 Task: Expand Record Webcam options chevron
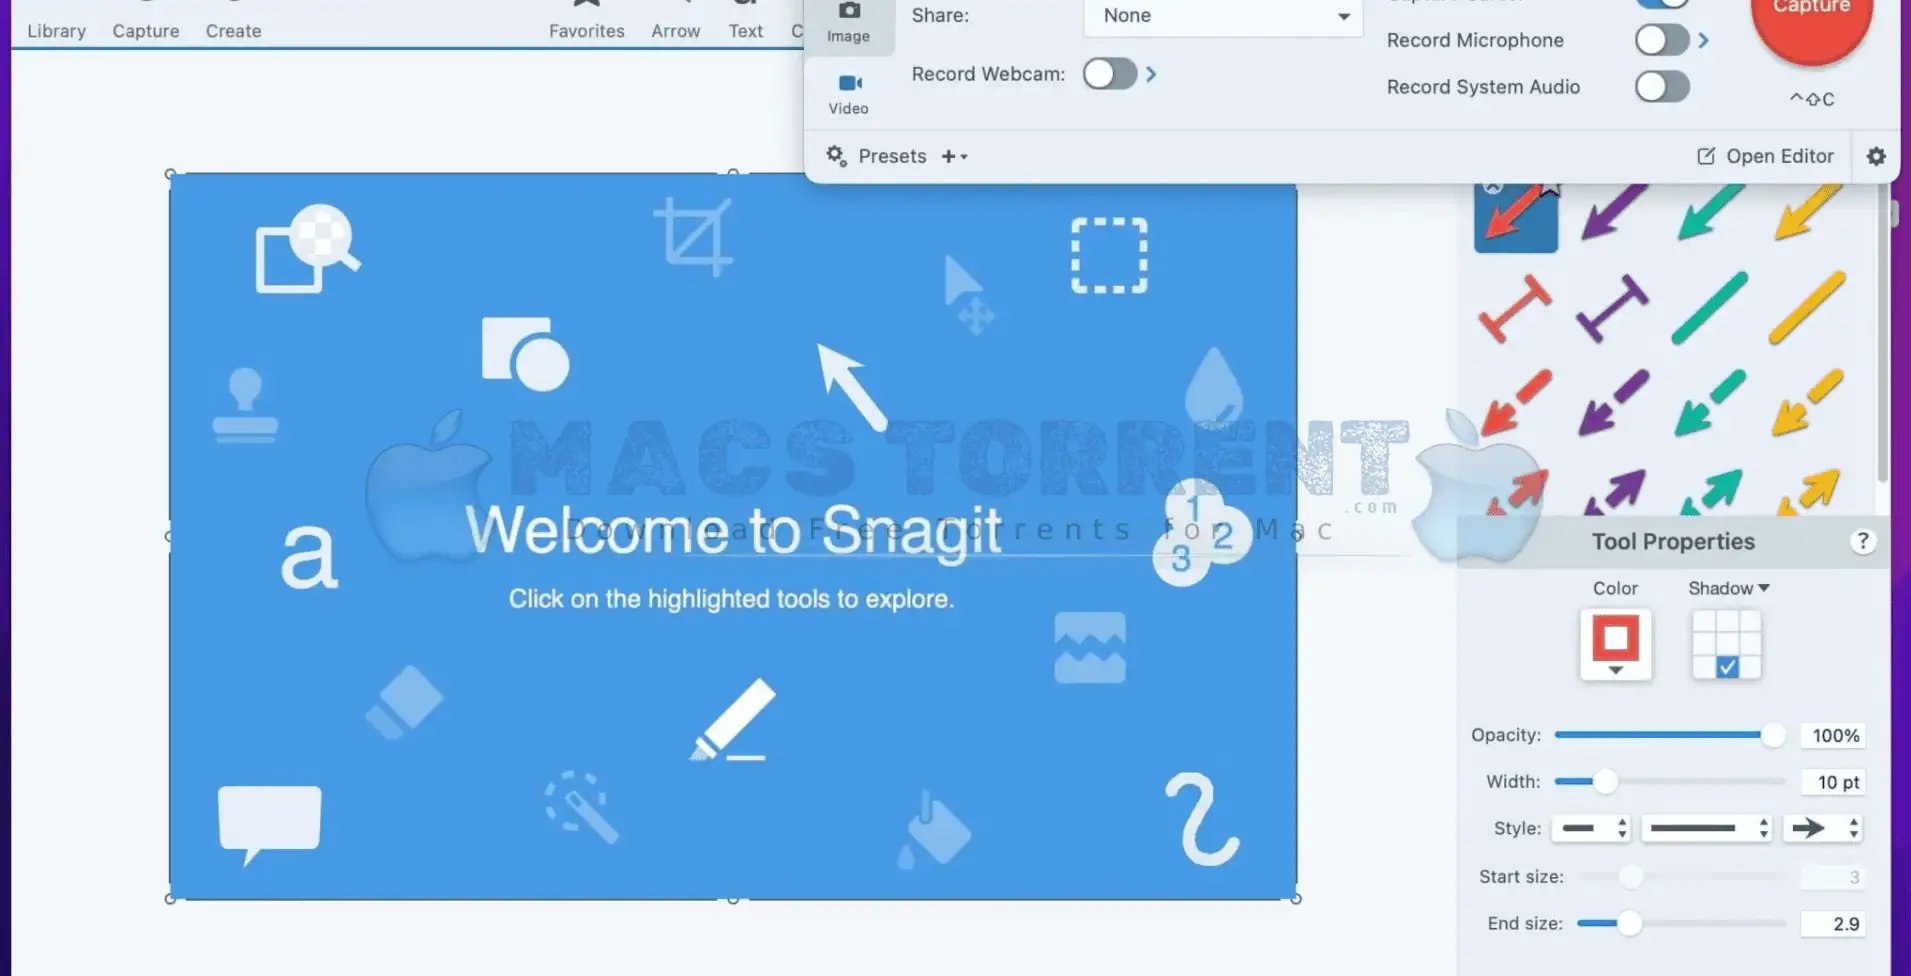tap(1151, 74)
